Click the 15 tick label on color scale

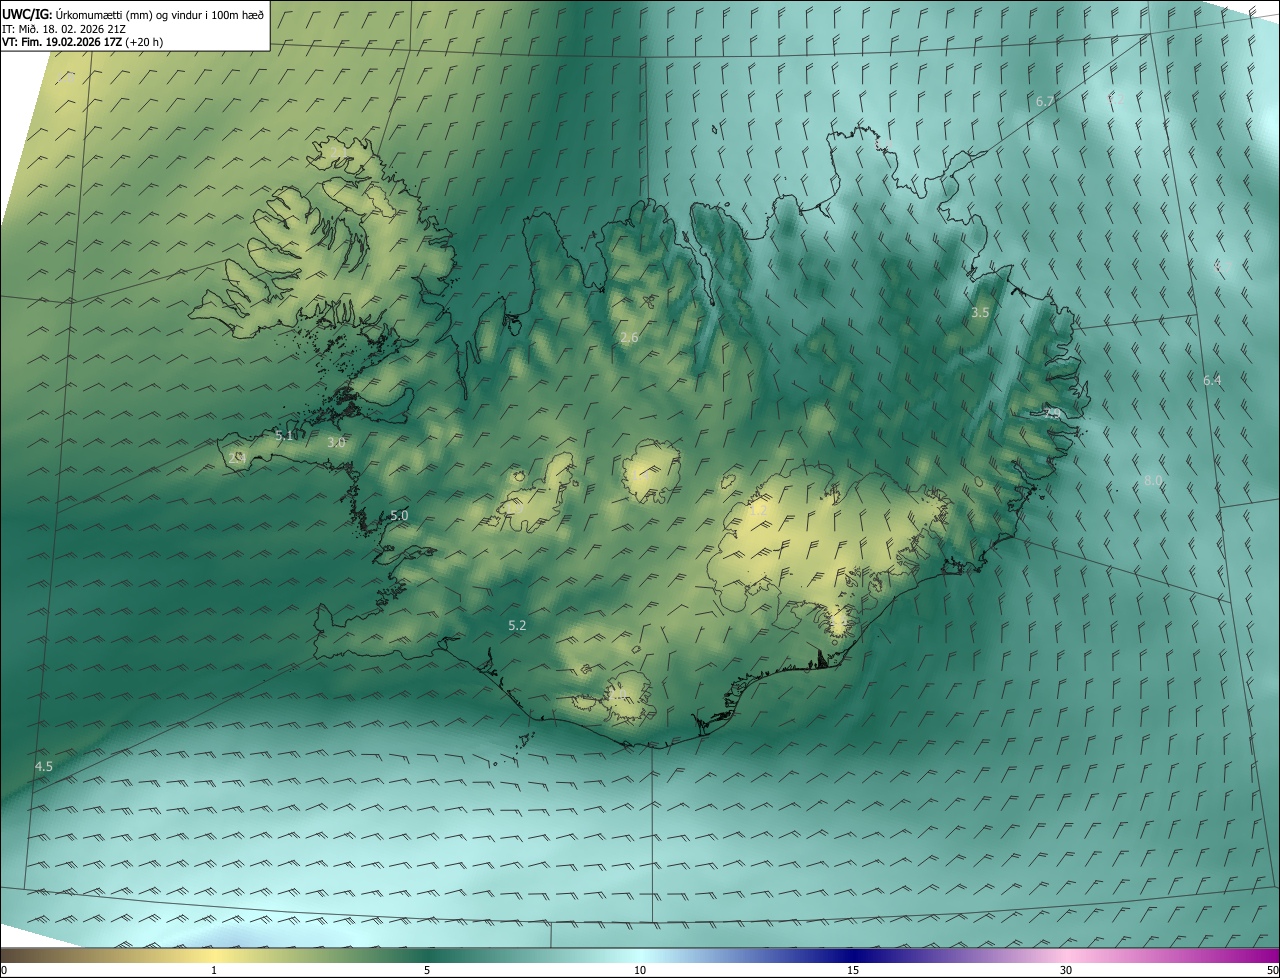[853, 970]
